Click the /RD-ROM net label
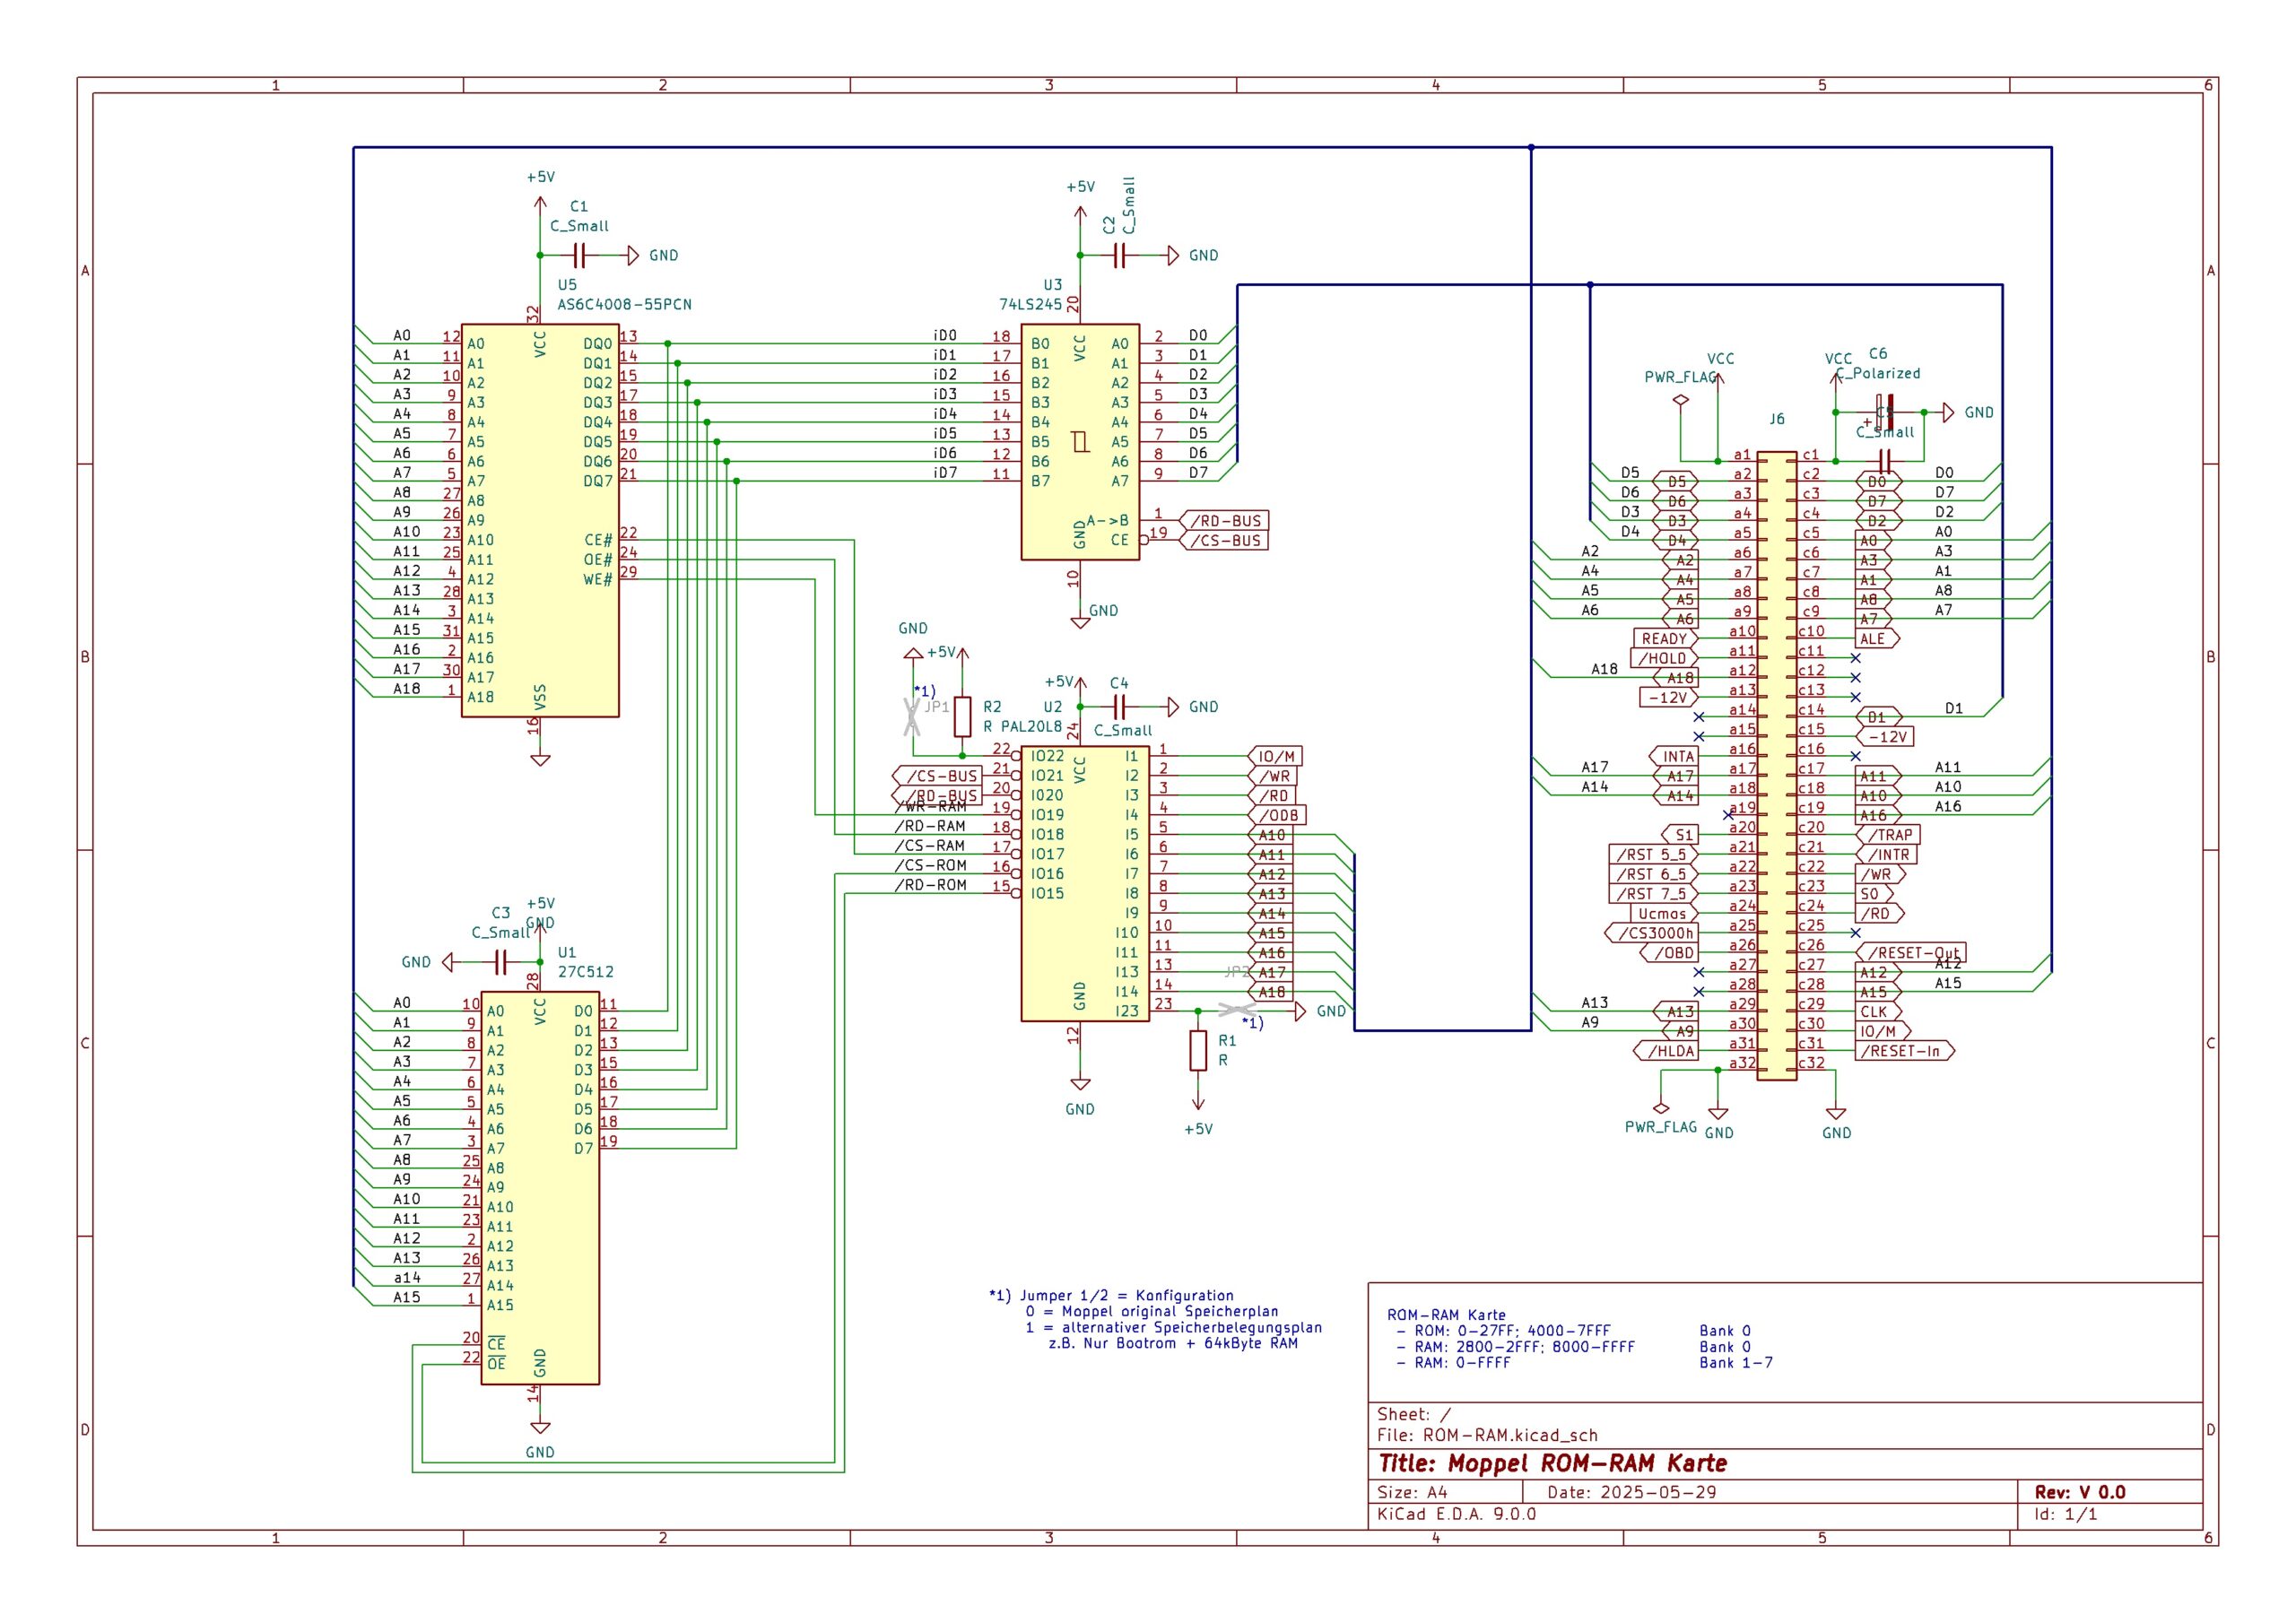This screenshot has width=2296, height=1623. point(930,884)
